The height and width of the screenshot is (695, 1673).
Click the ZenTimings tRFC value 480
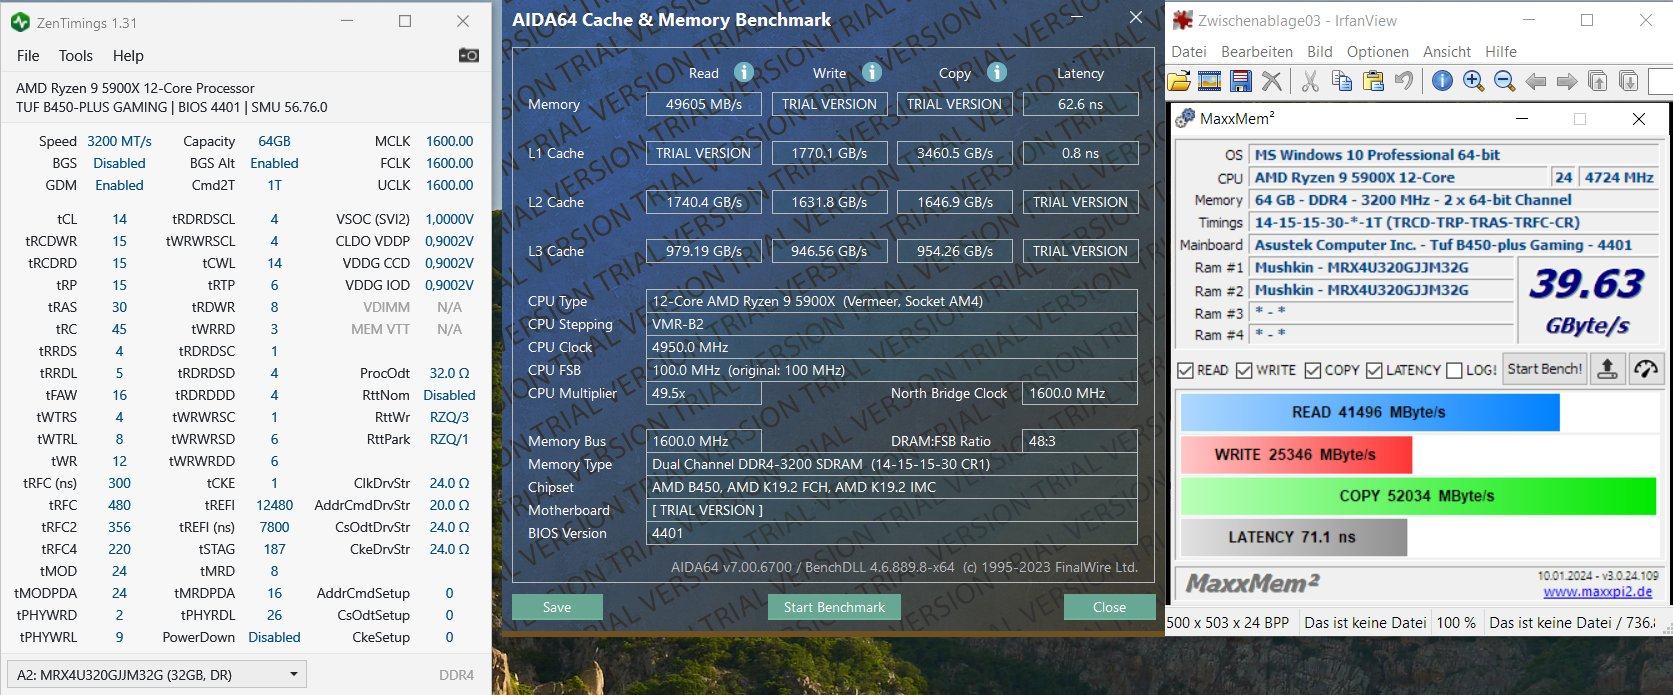tap(119, 505)
